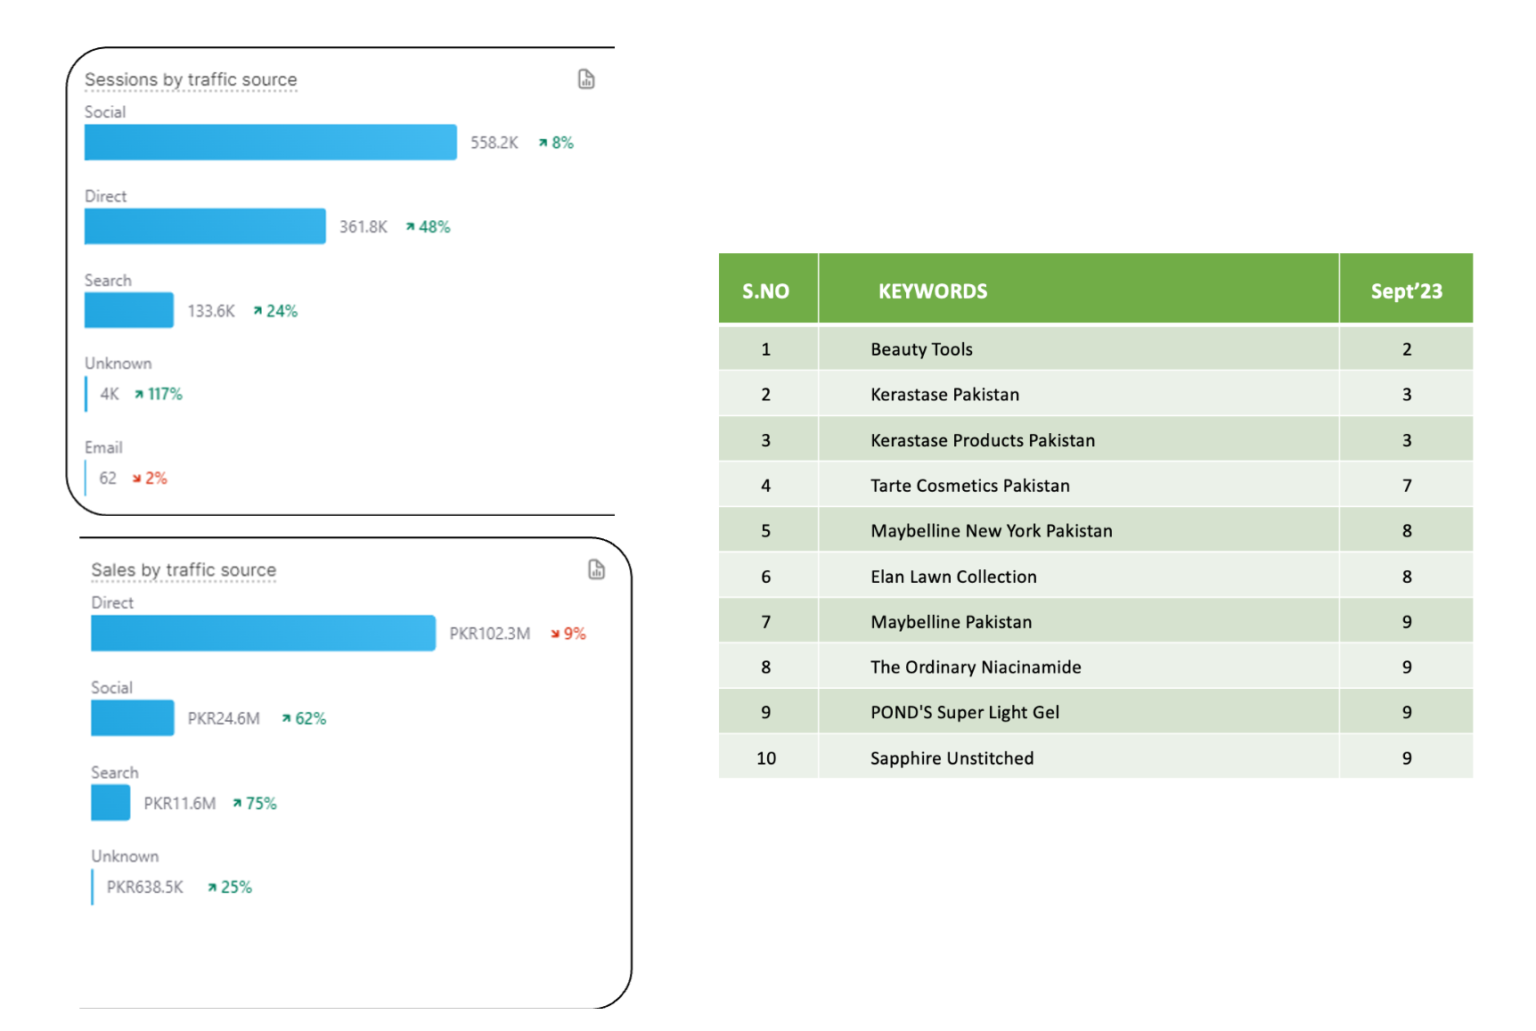
Task: Click the PKR638.5K sales value
Action: pyautogui.click(x=145, y=887)
